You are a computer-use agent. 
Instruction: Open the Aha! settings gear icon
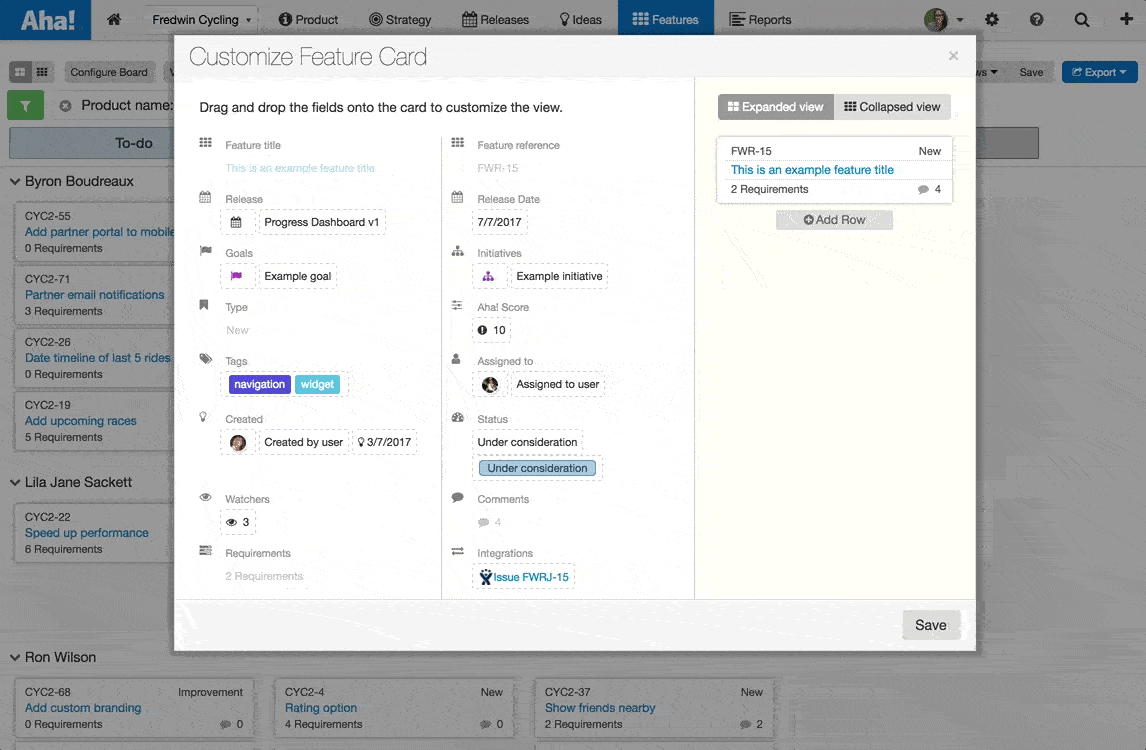(993, 19)
